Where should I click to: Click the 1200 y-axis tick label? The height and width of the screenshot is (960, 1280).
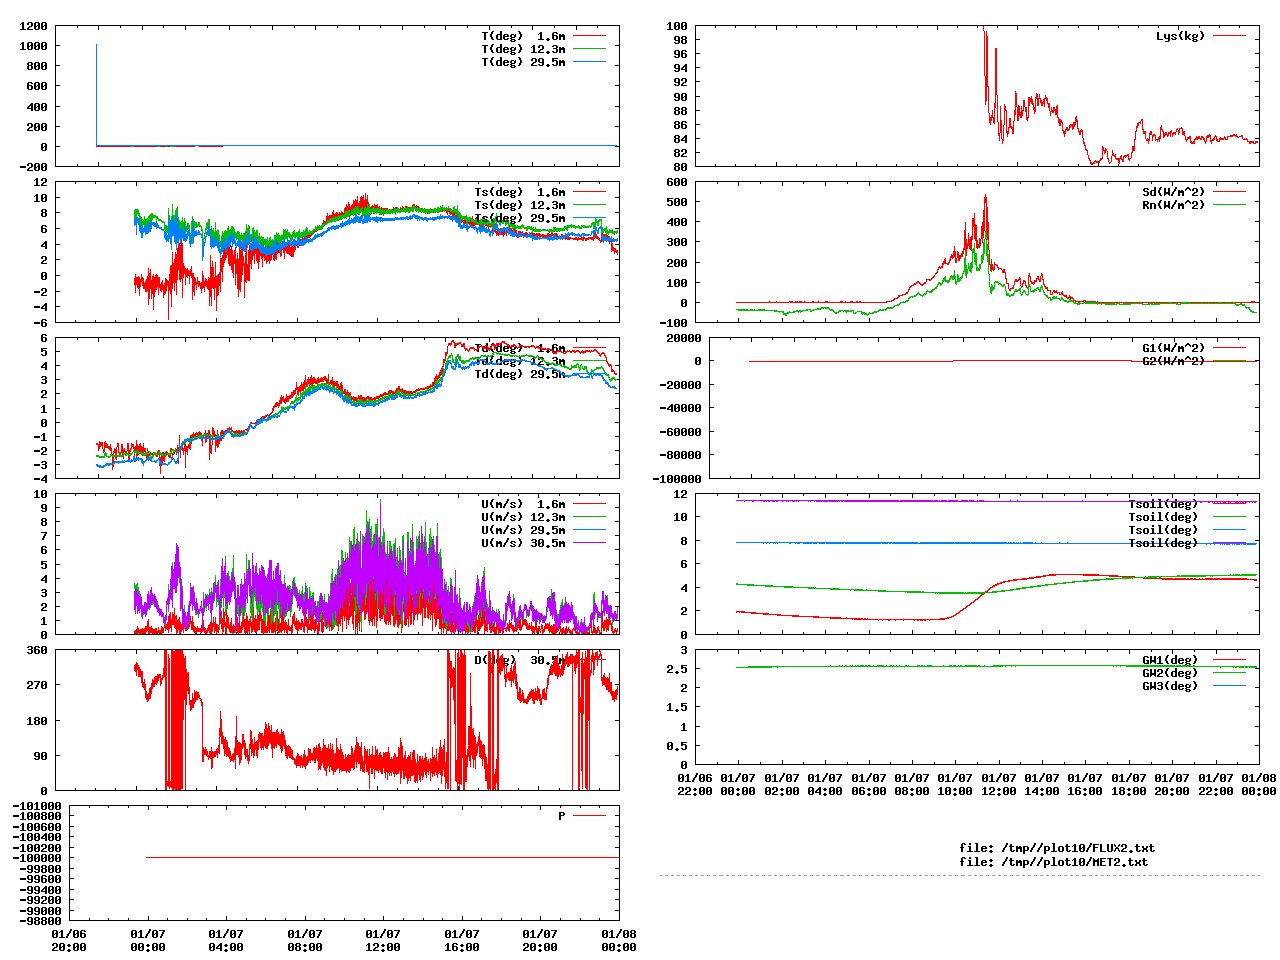coord(32,26)
